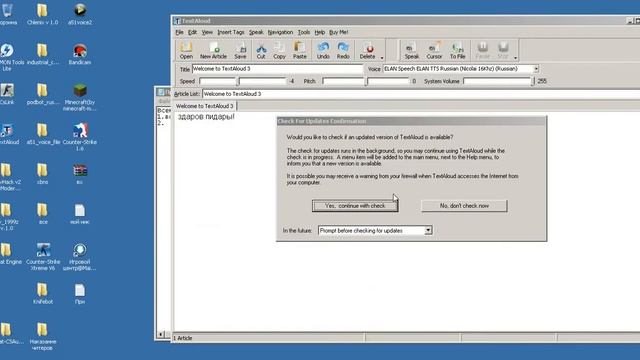This screenshot has width=640, height=360.
Task: Open the Buy Me! menu
Action: [x=338, y=32]
